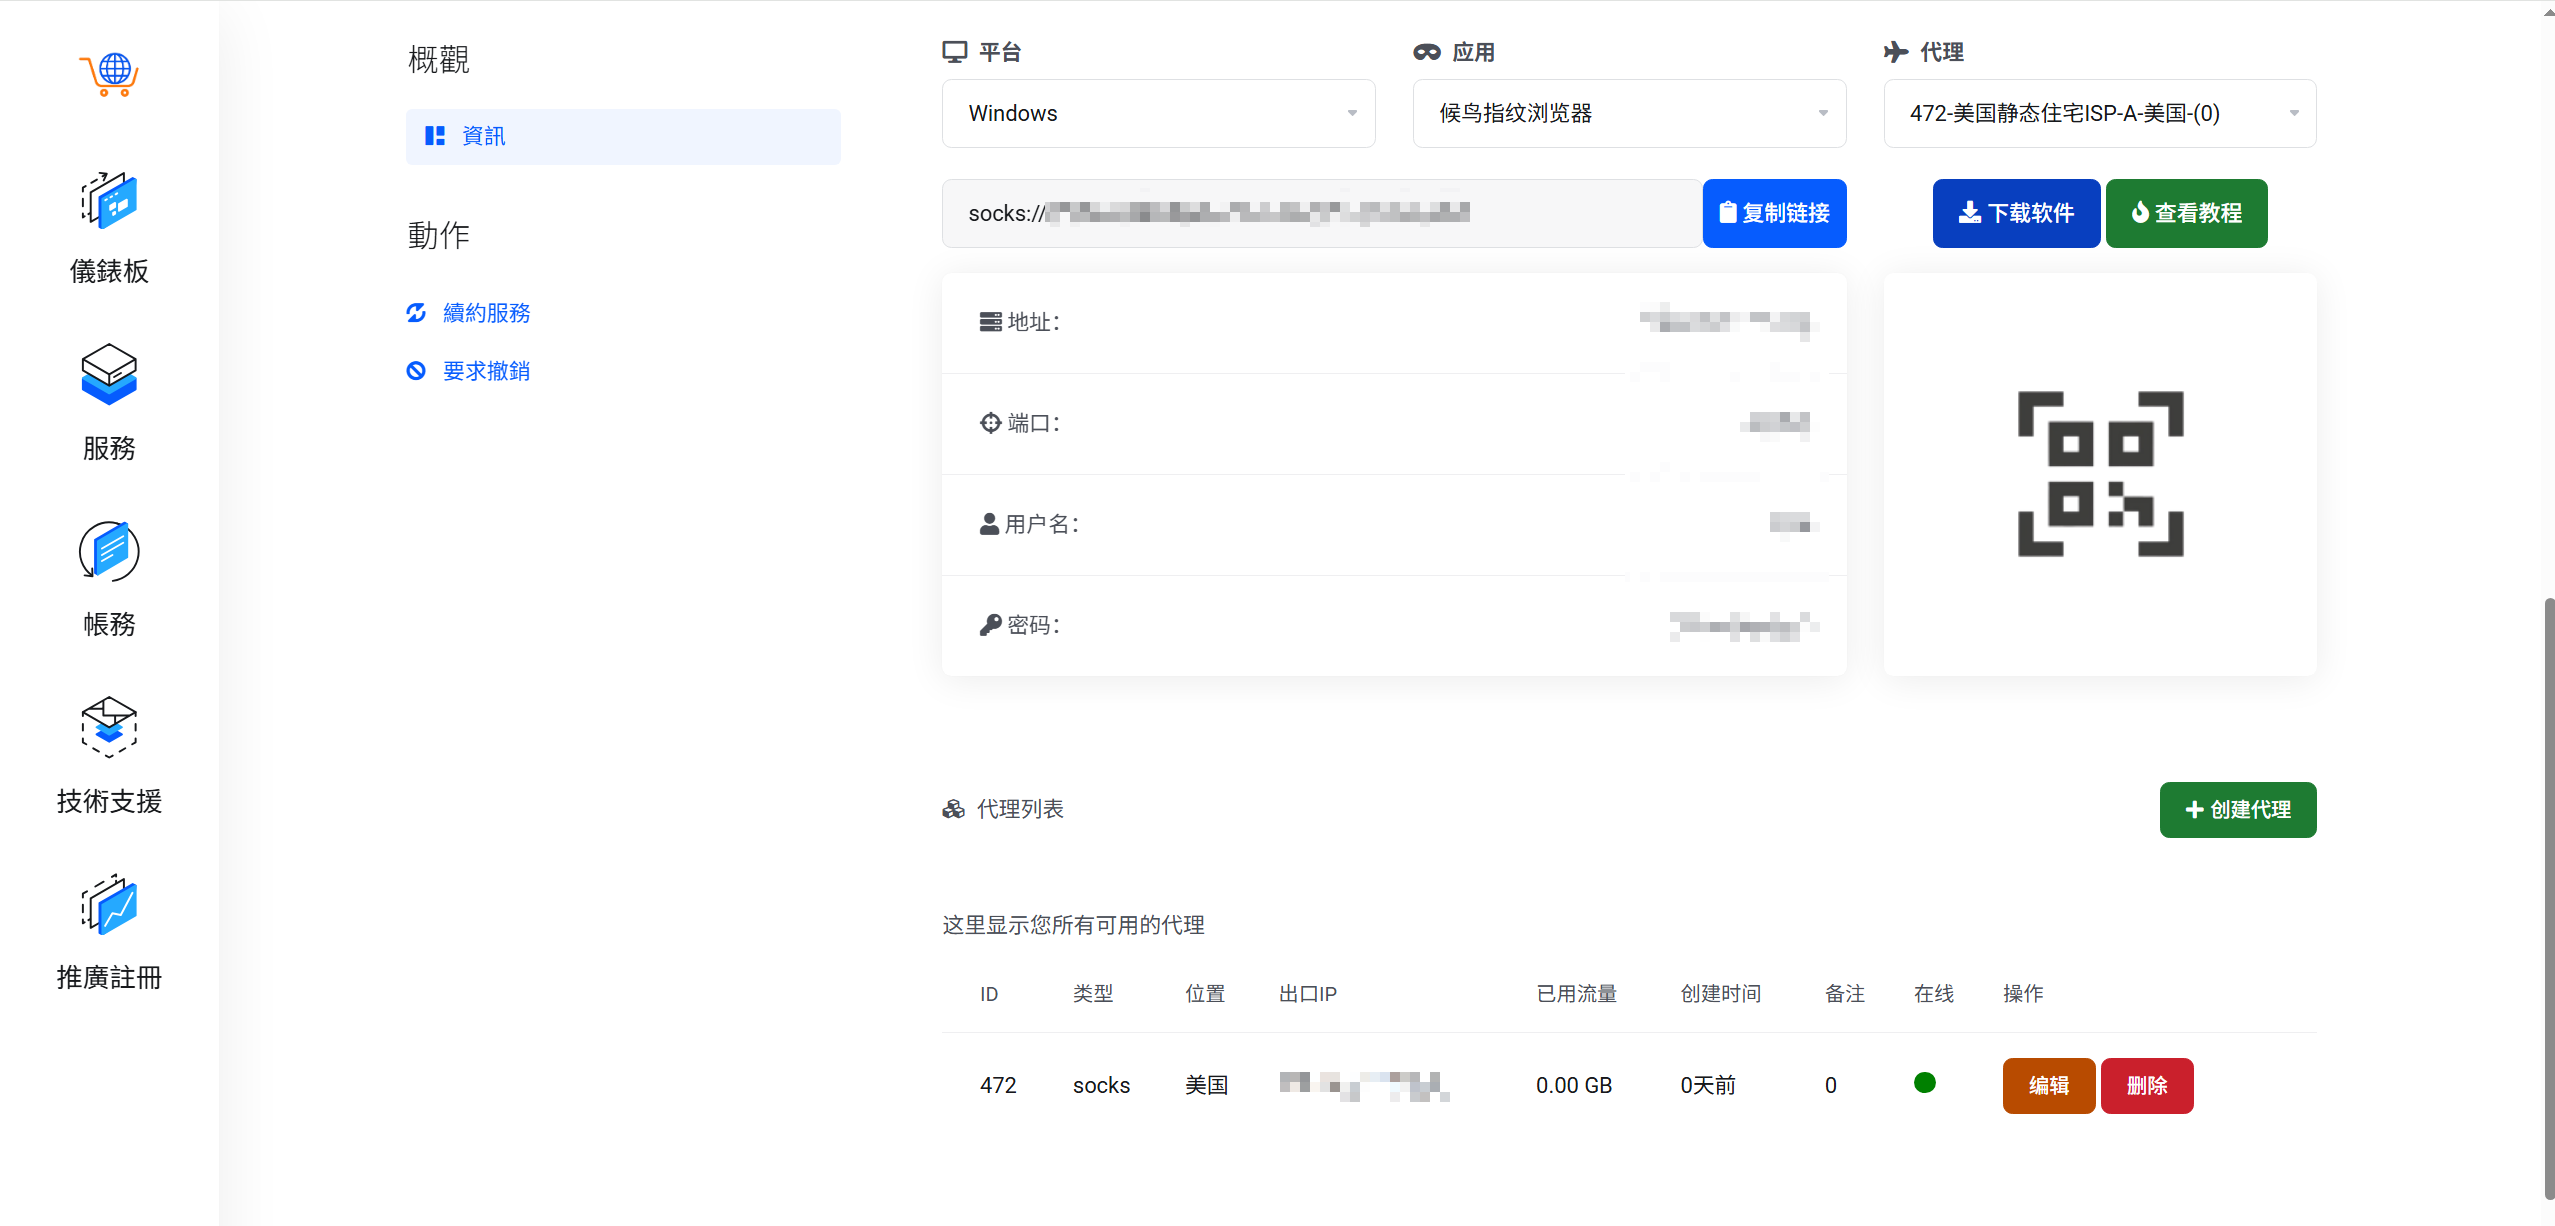Click the ID cell 472
This screenshot has height=1226, width=2555.
pyautogui.click(x=998, y=1085)
